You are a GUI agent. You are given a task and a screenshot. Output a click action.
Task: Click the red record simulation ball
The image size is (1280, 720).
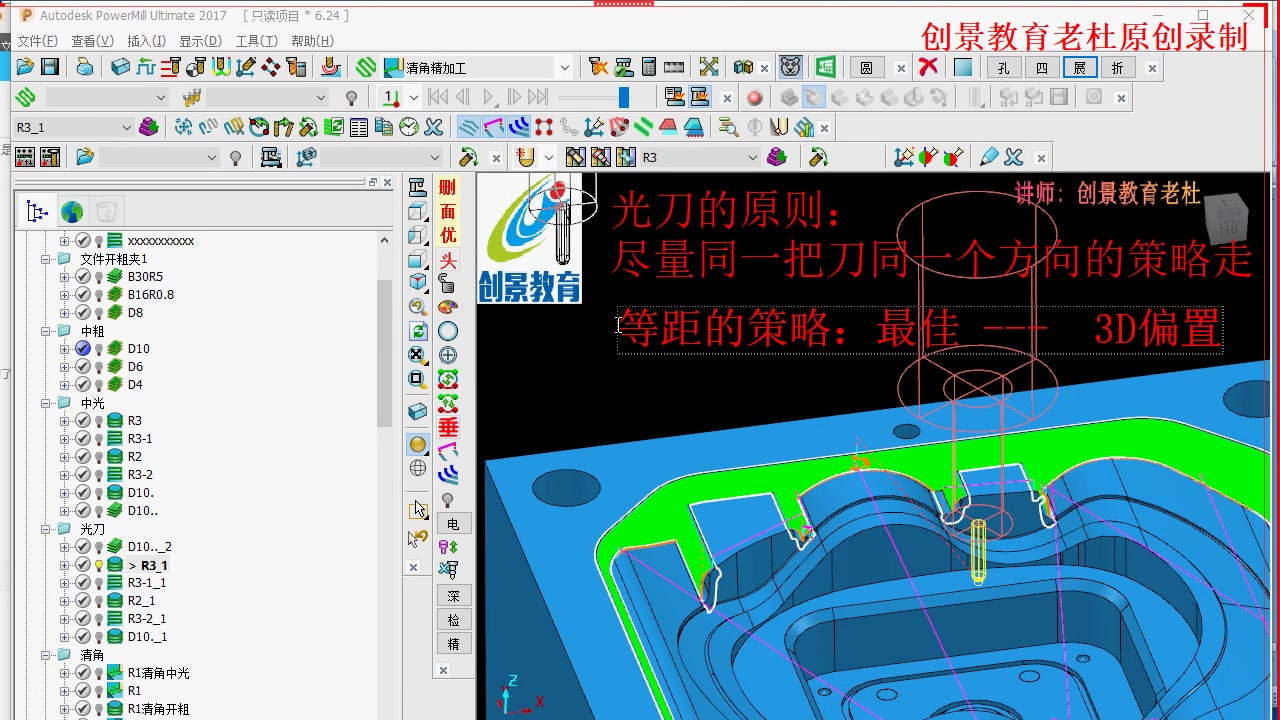(x=755, y=98)
